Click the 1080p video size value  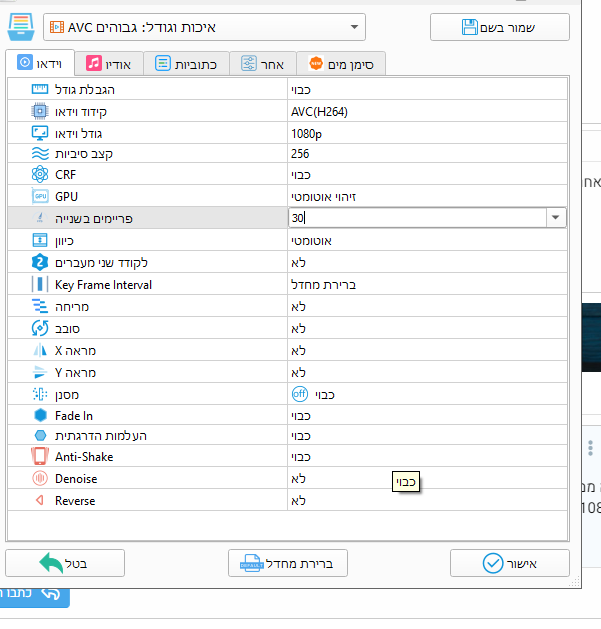306,134
